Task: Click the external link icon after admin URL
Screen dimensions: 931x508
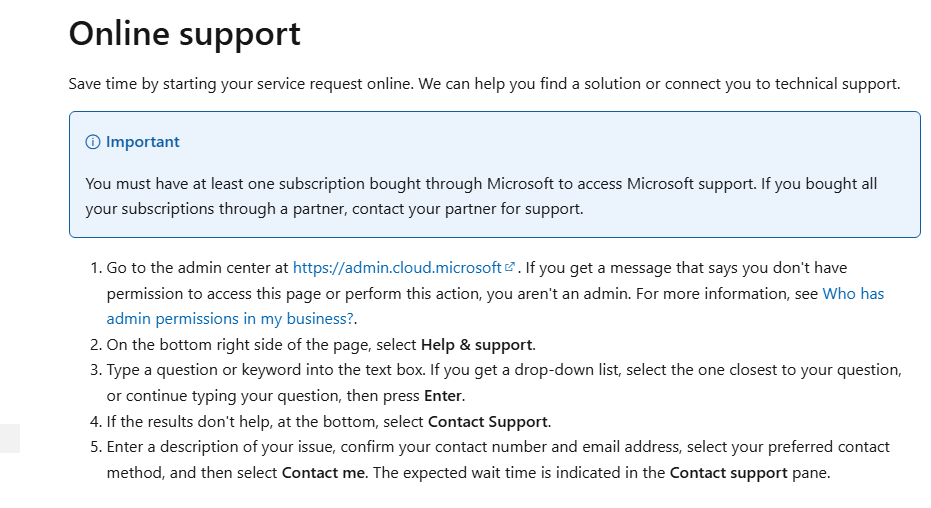Action: 510,267
